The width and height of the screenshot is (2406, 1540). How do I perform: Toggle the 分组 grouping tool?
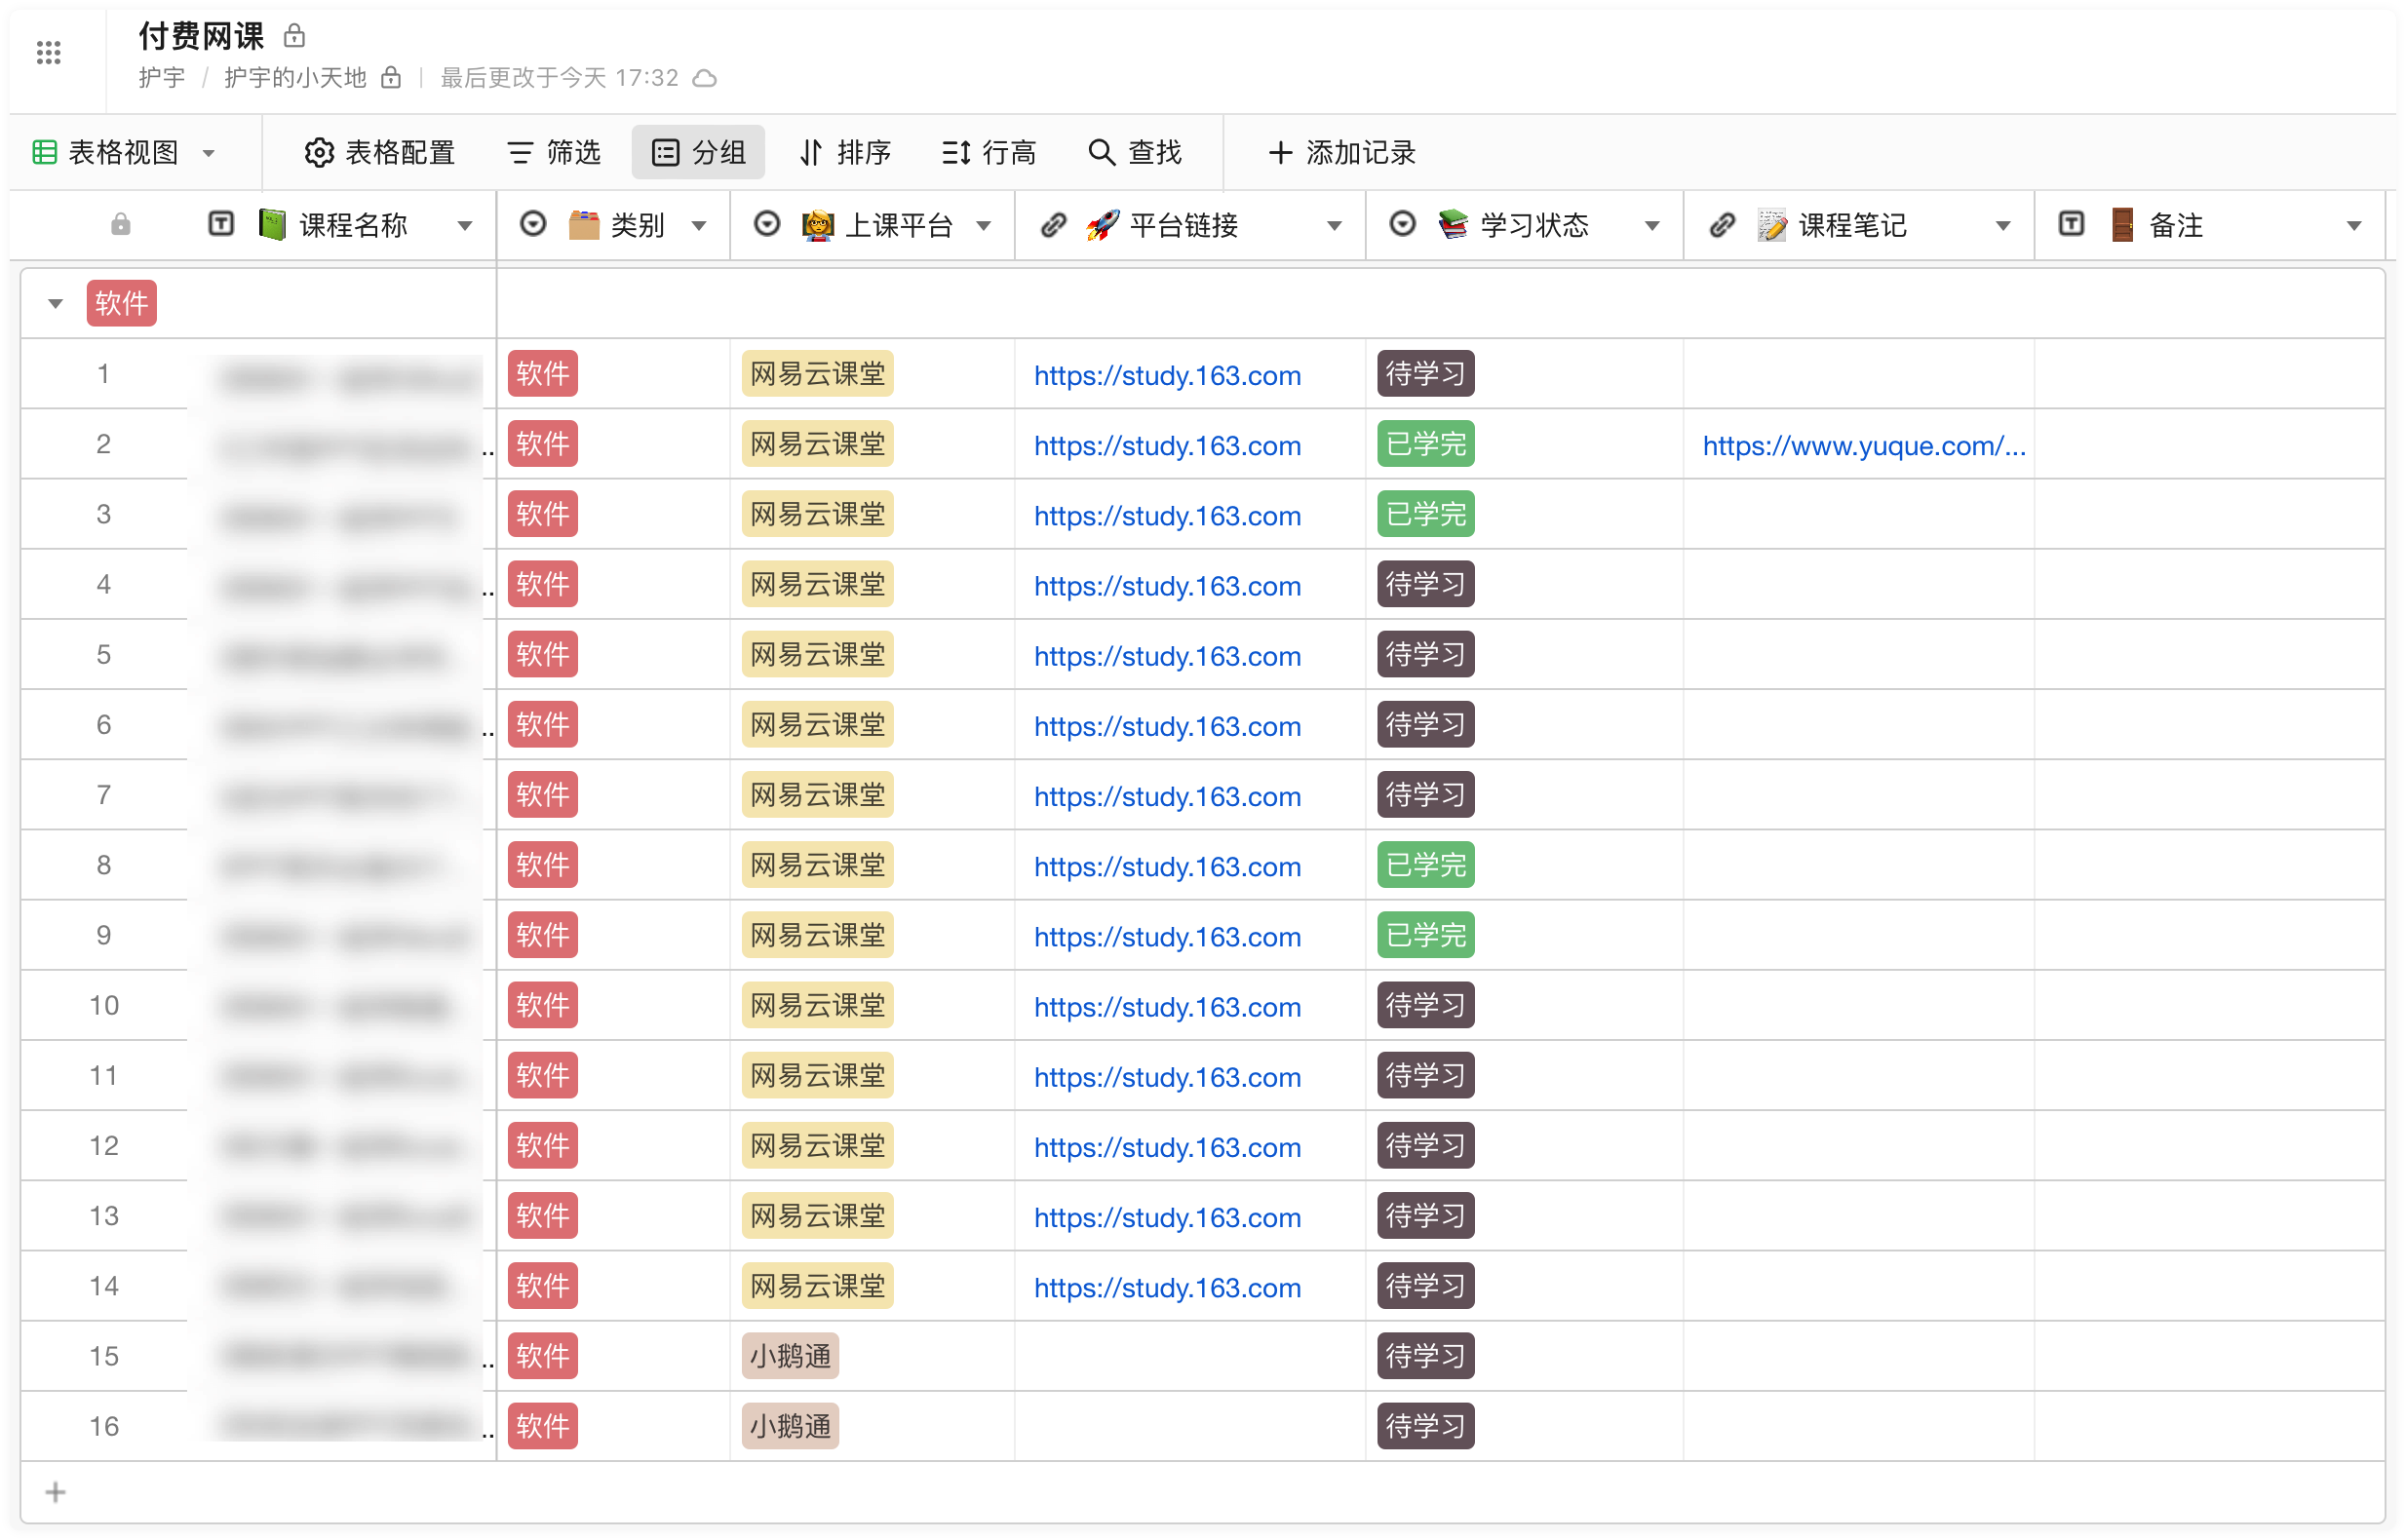pyautogui.click(x=698, y=152)
